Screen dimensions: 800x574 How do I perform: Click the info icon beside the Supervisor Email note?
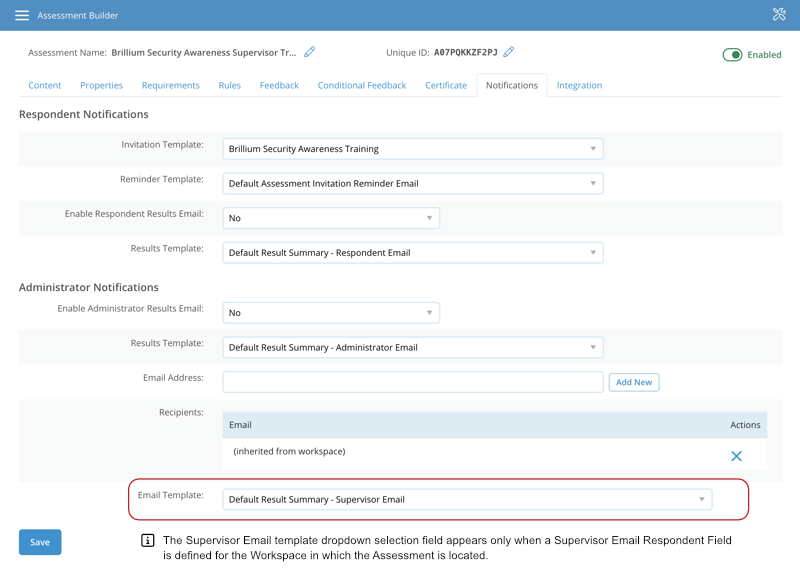147,540
